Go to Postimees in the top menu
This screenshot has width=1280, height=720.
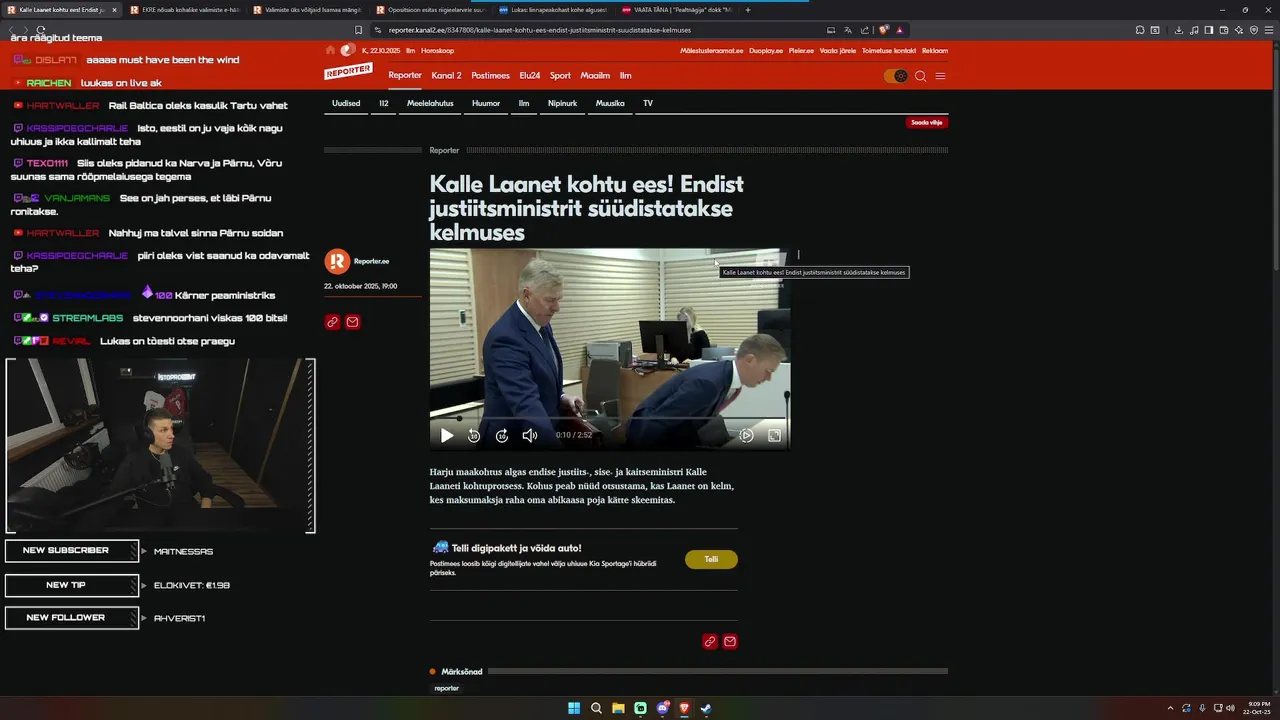coord(490,76)
